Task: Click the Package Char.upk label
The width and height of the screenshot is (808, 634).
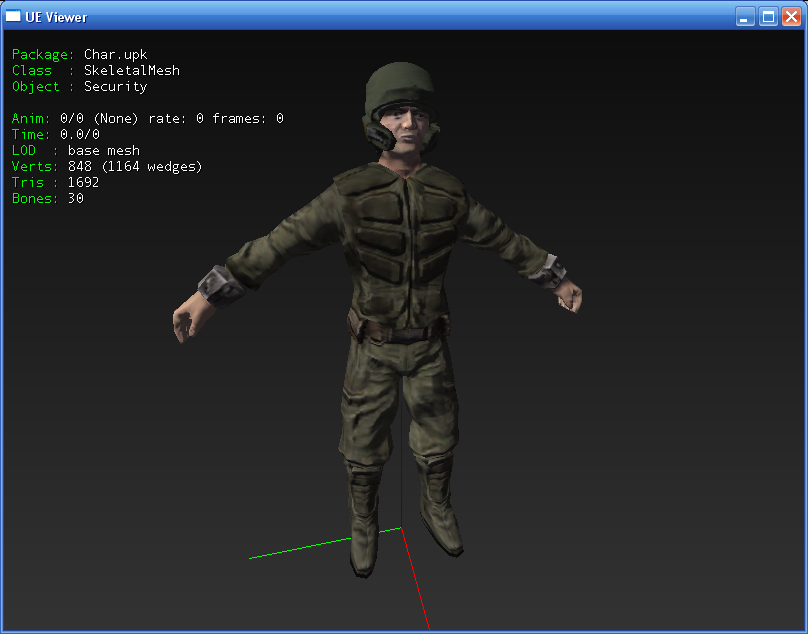Action: tap(79, 55)
